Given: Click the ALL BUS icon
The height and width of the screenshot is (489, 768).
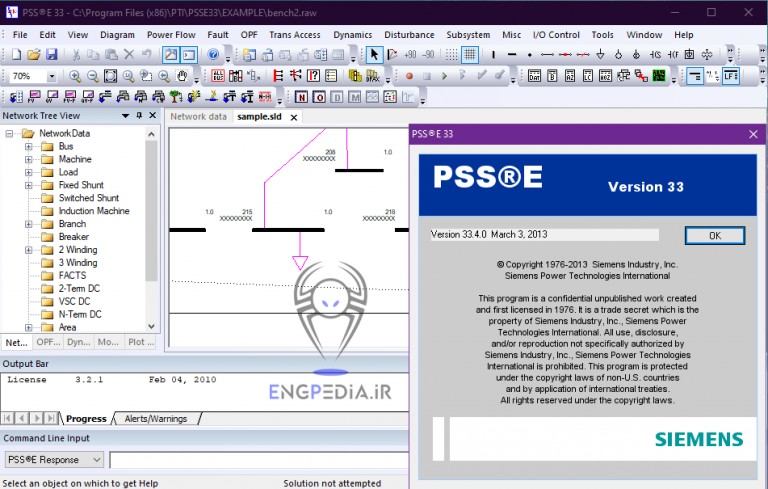Looking at the screenshot, I should point(218,76).
